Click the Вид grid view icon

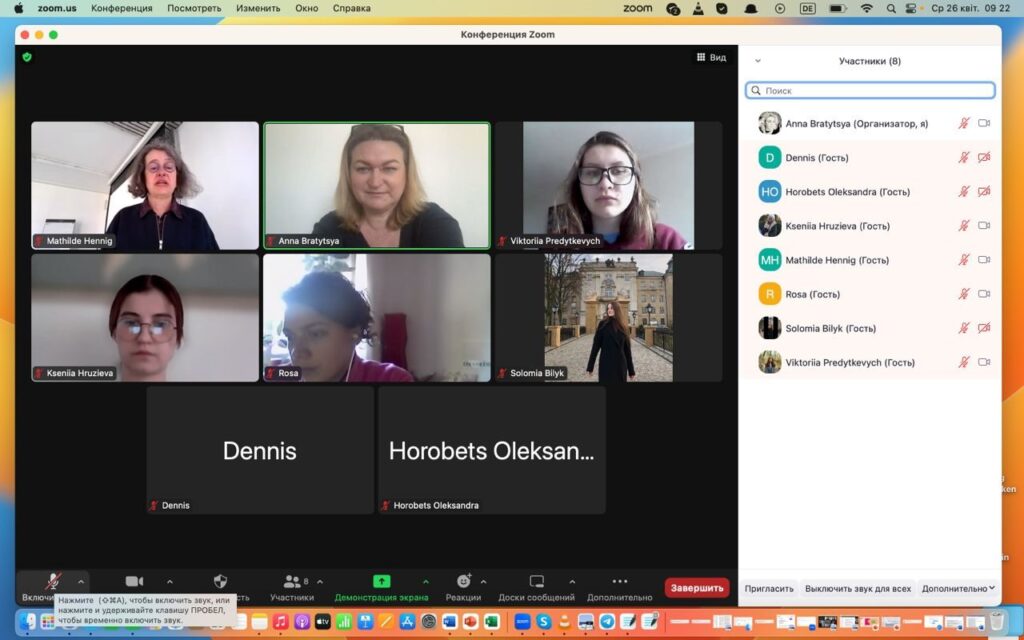point(702,57)
